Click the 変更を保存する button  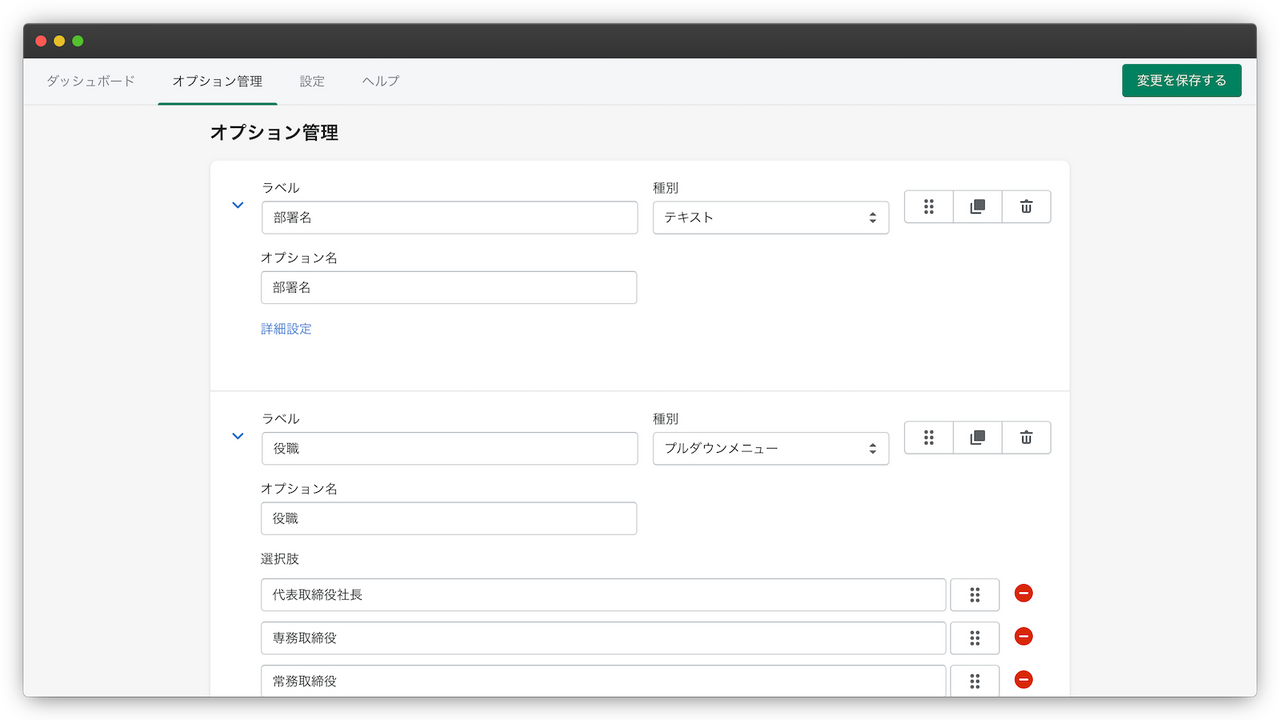[1182, 80]
